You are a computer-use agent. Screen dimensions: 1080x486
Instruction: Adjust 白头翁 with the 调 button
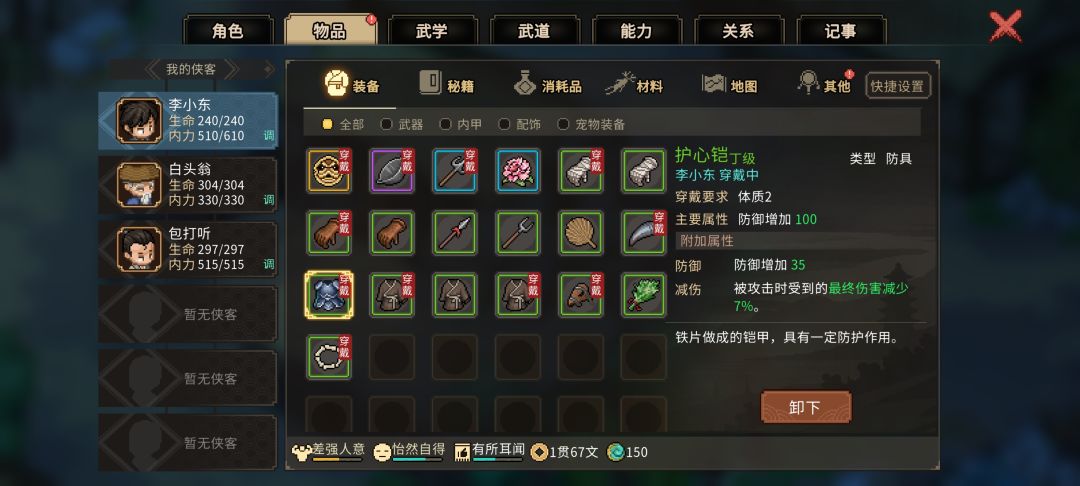tap(269, 200)
